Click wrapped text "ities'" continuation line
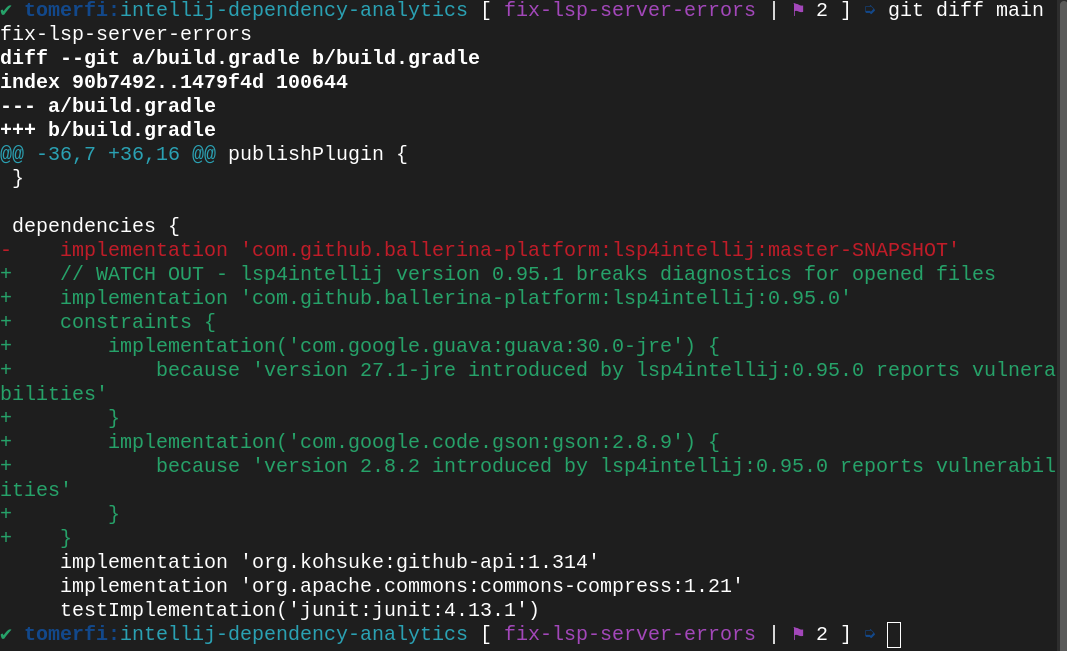This screenshot has width=1067, height=651. [35, 489]
